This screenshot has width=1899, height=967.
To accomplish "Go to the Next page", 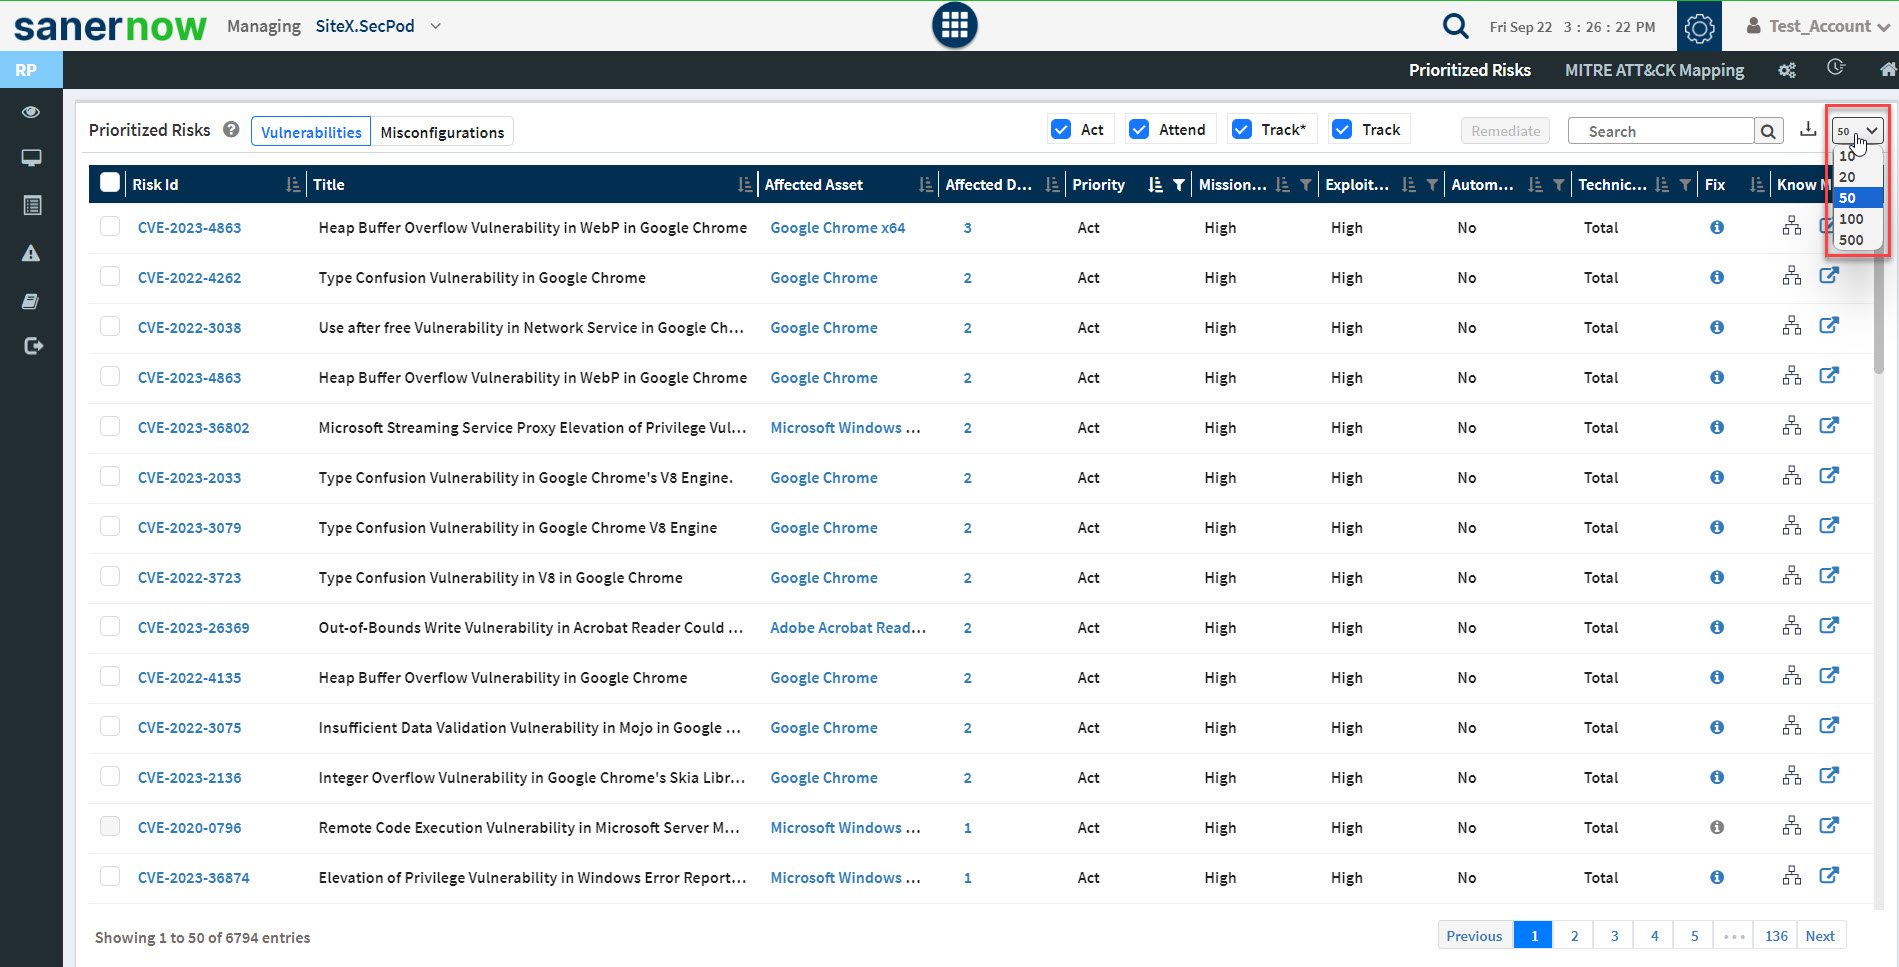I will point(1820,936).
